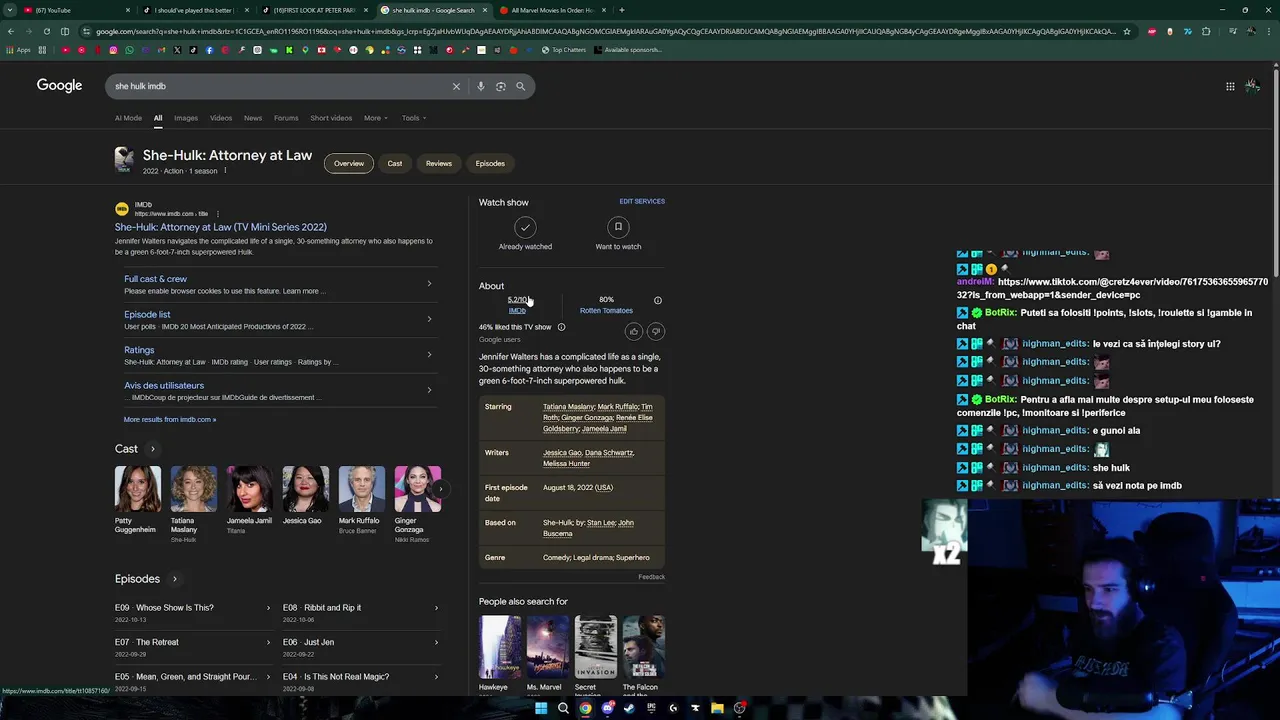Screen dimensions: 1280x720
Task: Open Steam from the taskbar
Action: point(629,708)
